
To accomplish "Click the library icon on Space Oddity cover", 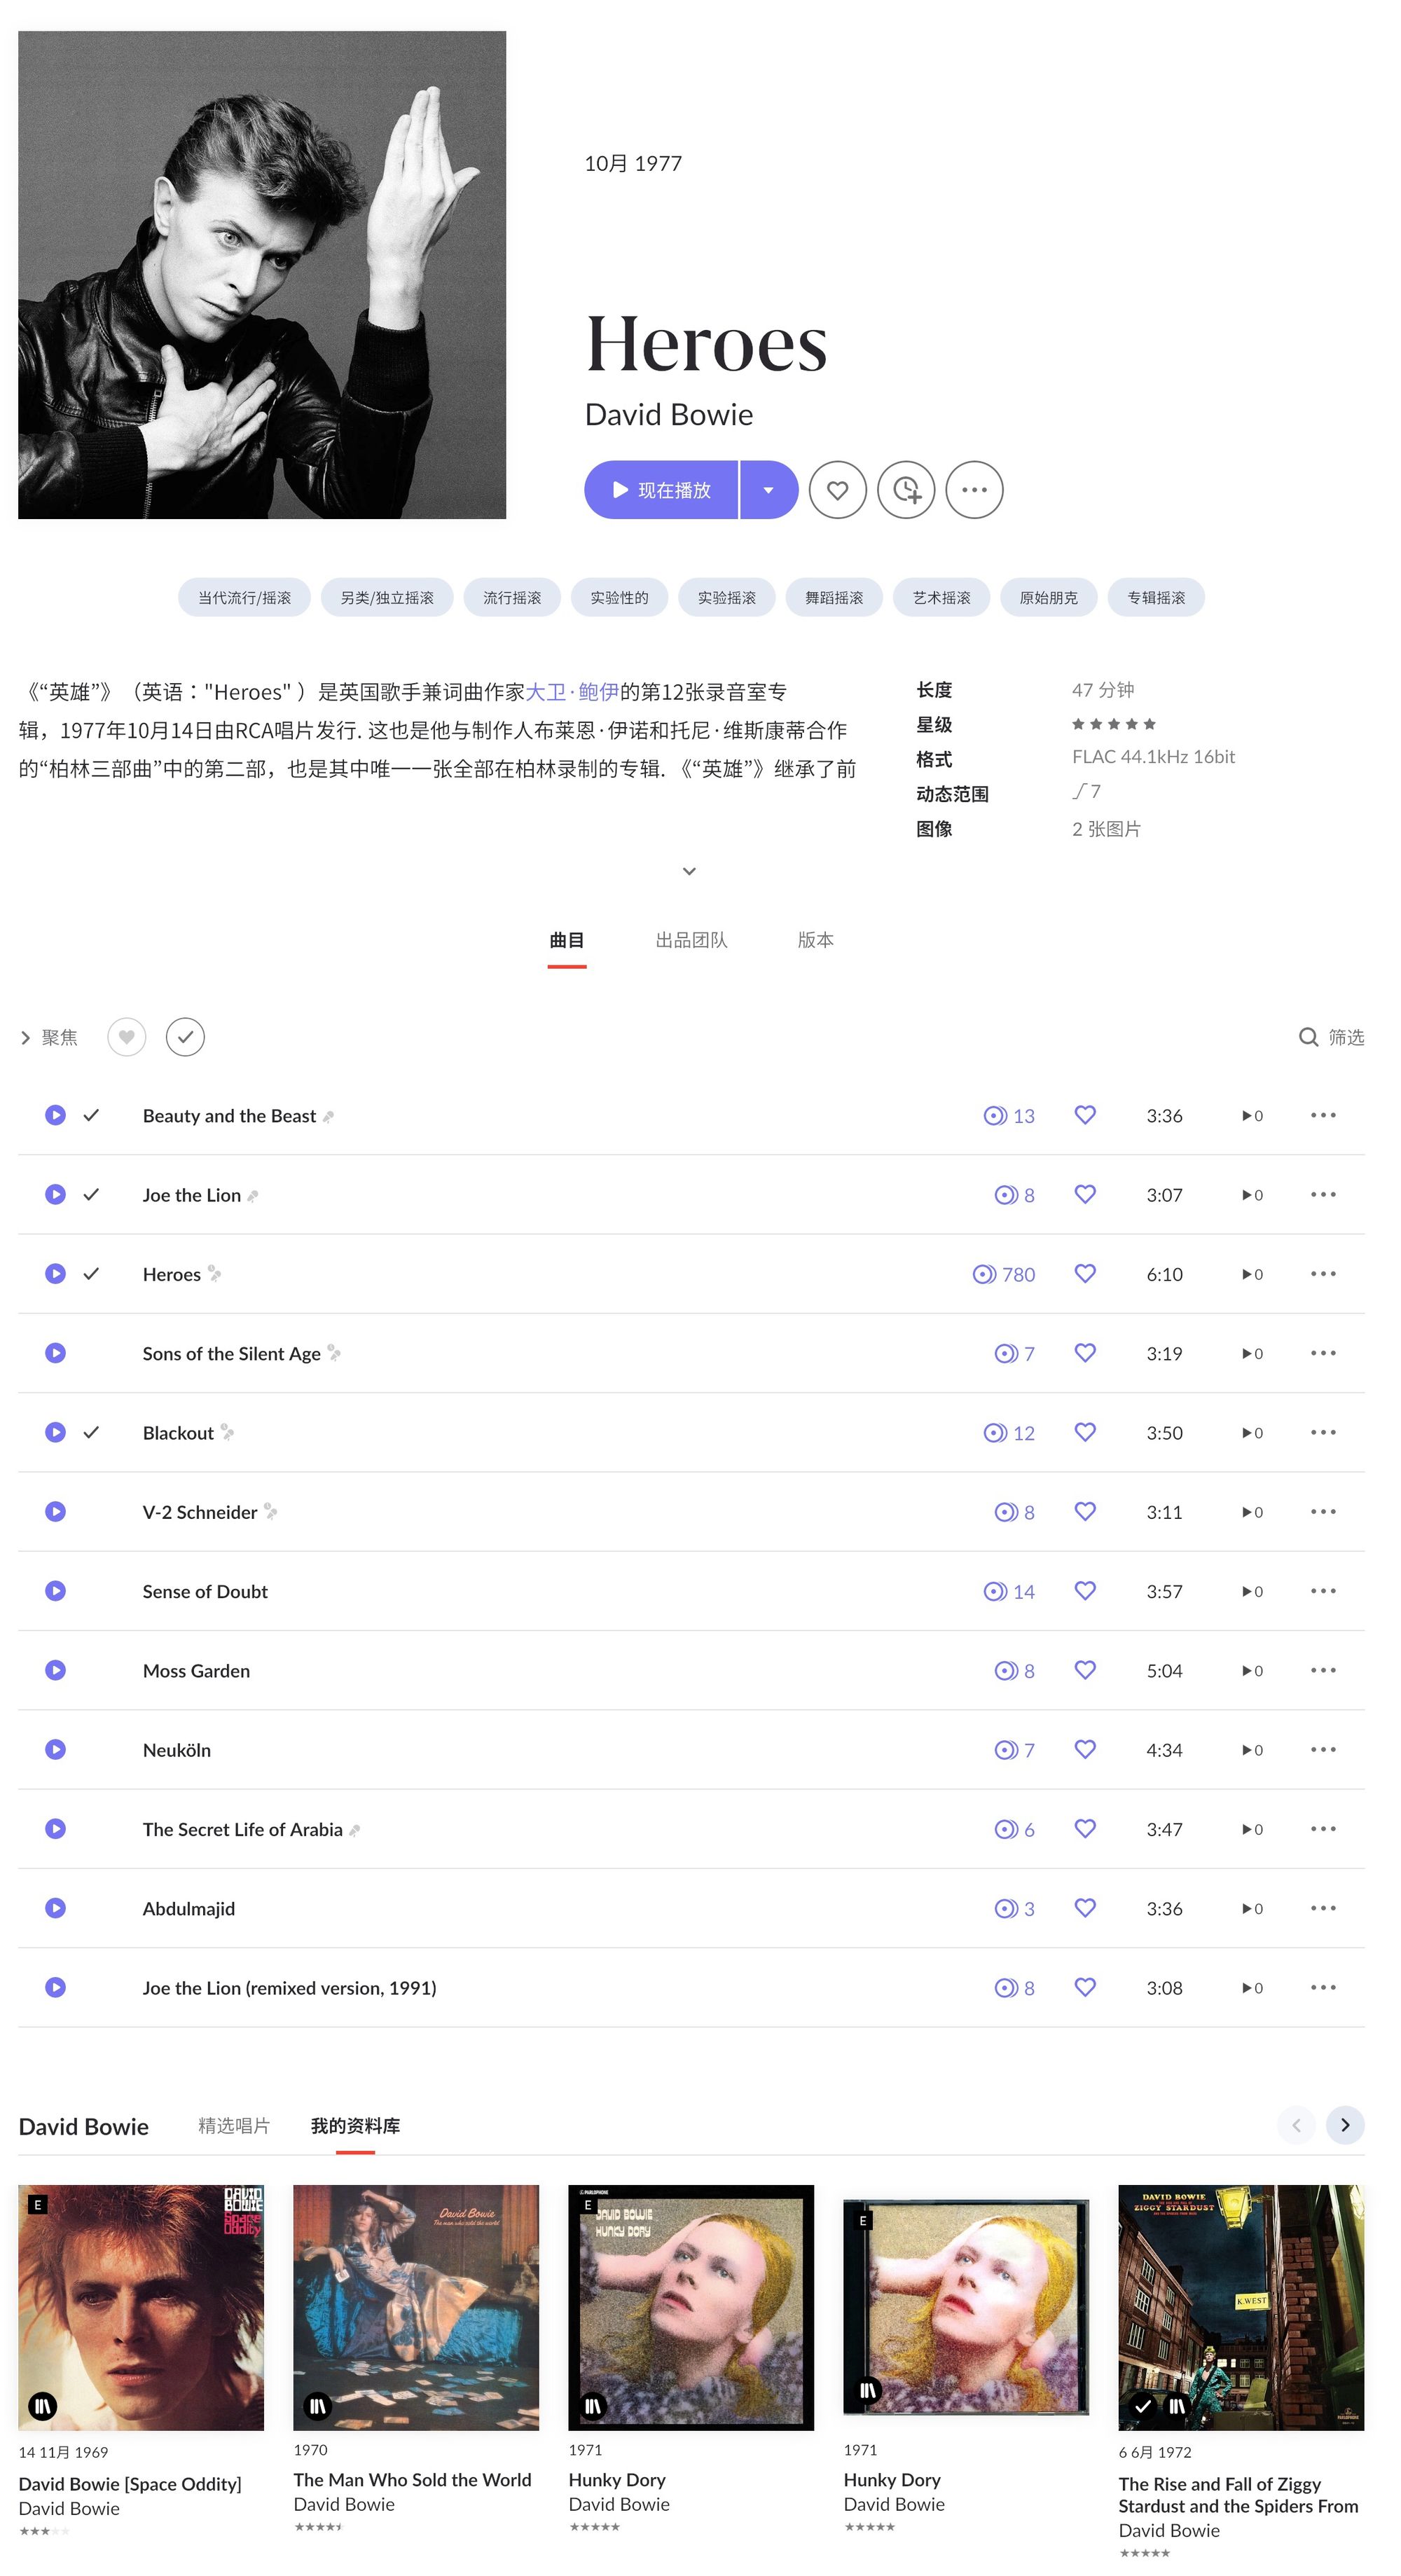I will [43, 2405].
